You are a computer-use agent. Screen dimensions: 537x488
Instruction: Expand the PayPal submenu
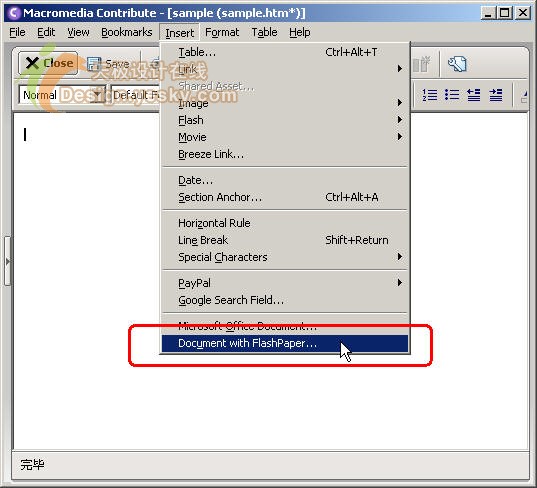click(285, 283)
